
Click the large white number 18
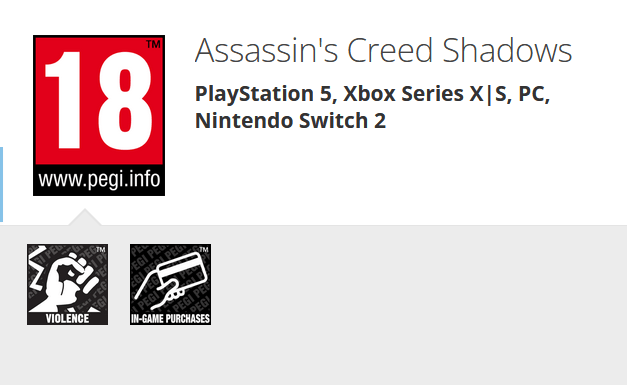pyautogui.click(x=99, y=100)
